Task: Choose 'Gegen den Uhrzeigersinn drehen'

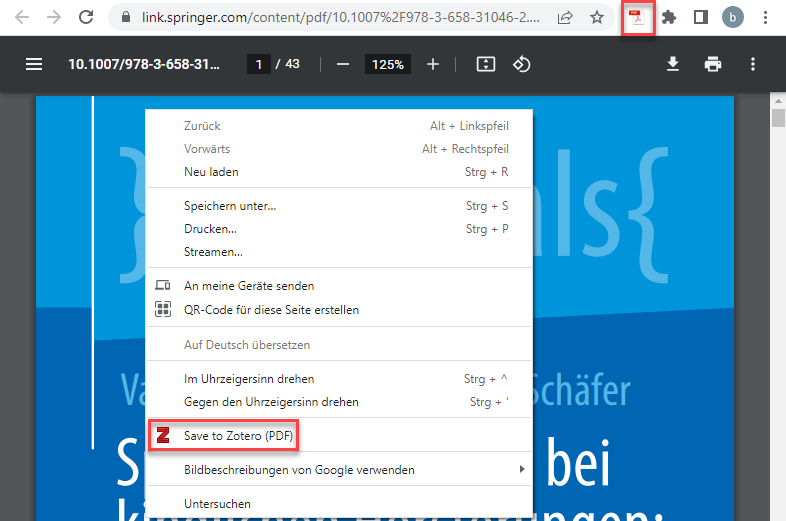Action: (x=339, y=402)
